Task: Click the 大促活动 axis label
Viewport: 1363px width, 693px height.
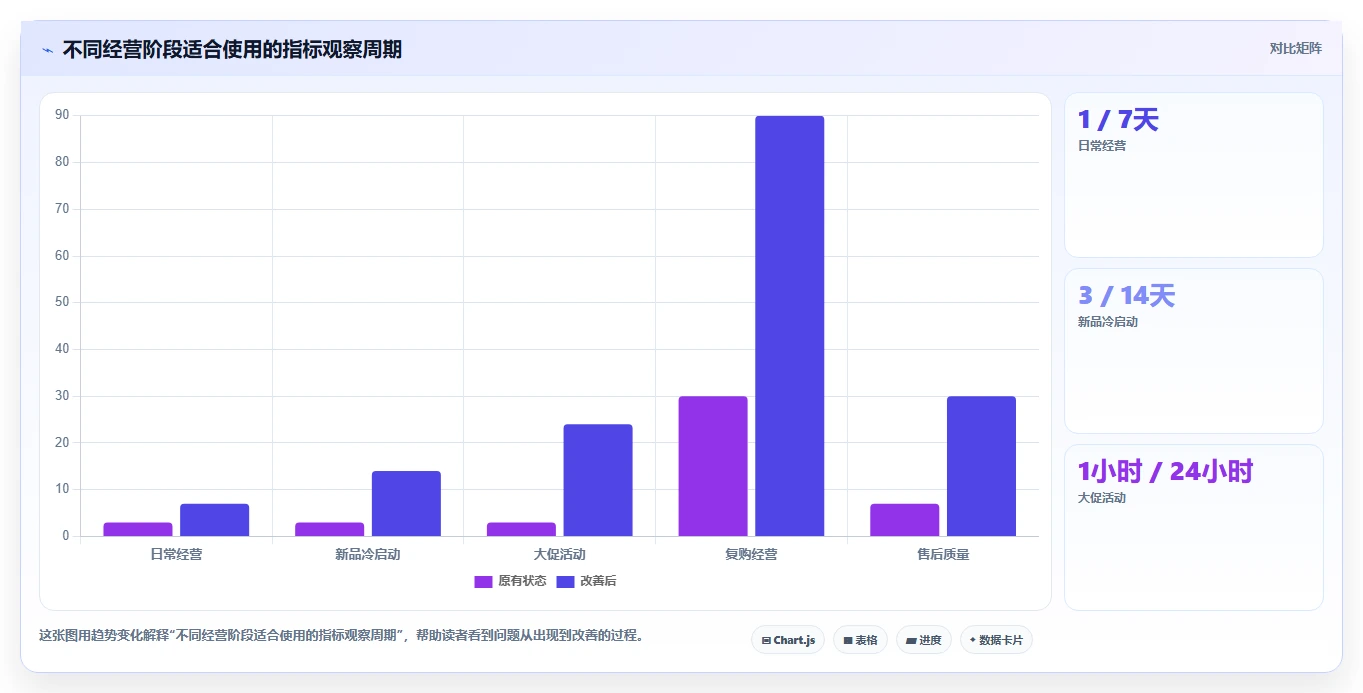Action: pos(560,554)
